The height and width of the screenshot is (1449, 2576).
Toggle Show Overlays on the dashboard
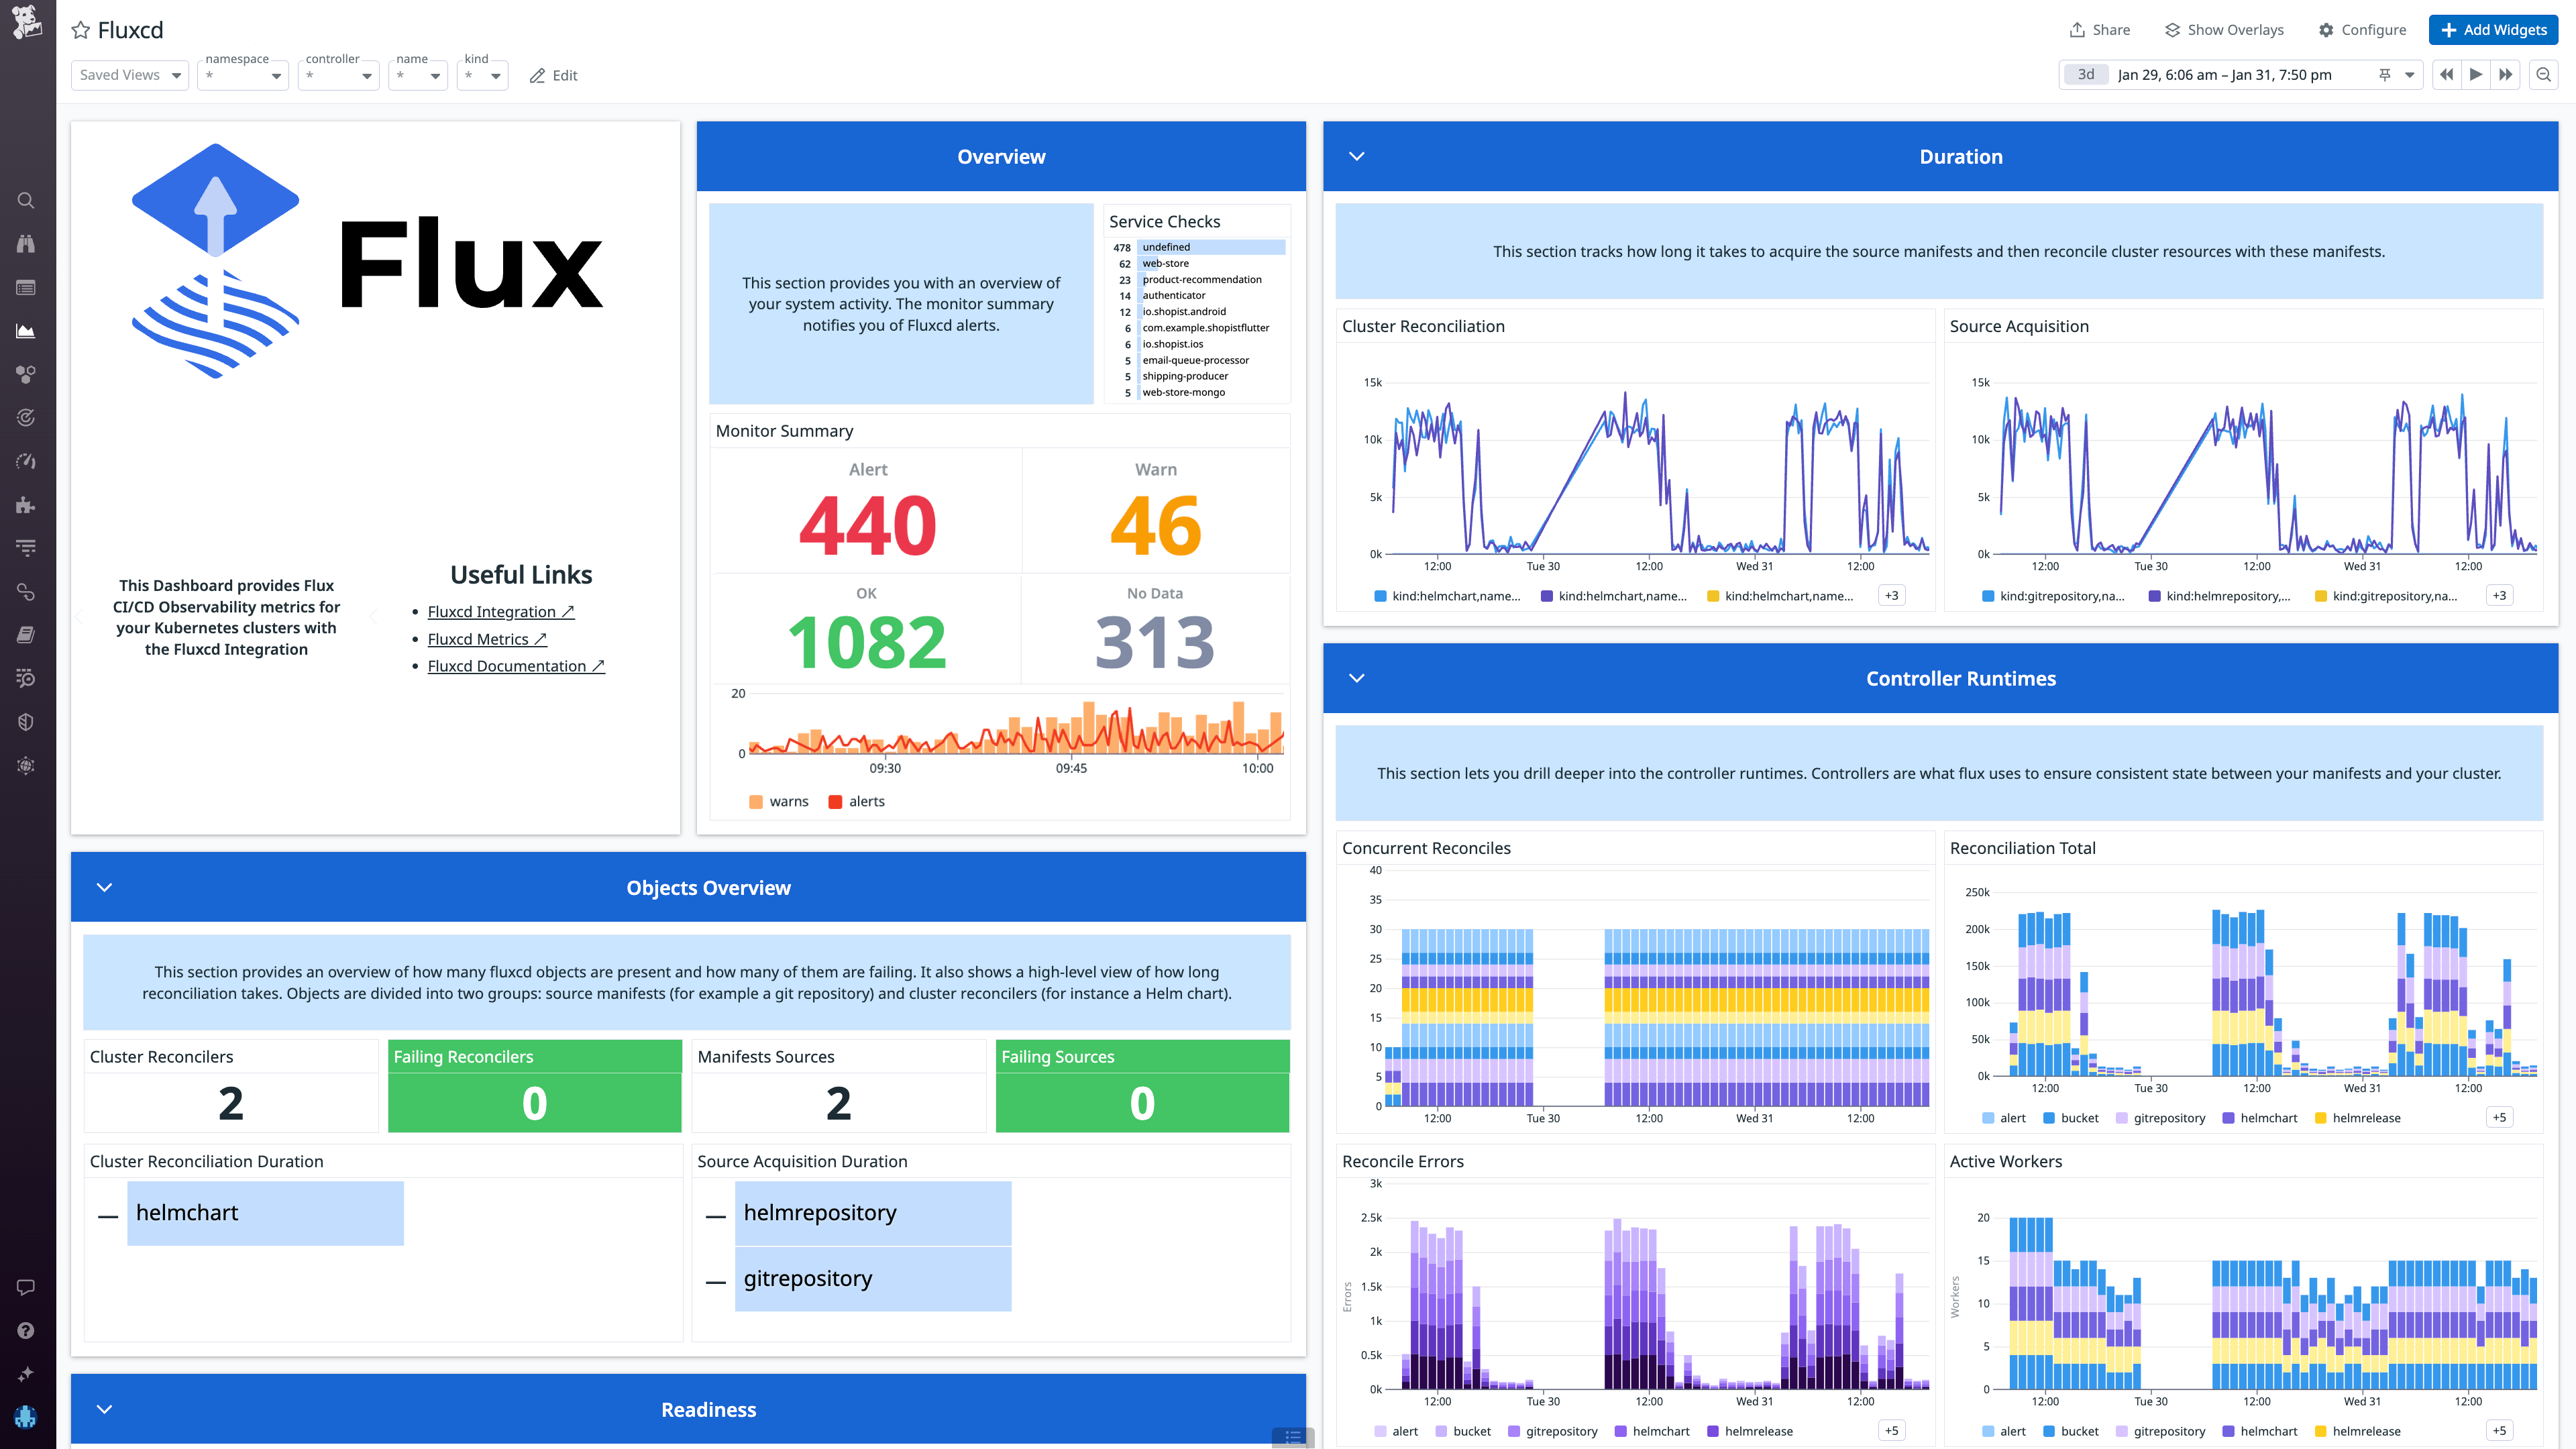coord(2223,30)
